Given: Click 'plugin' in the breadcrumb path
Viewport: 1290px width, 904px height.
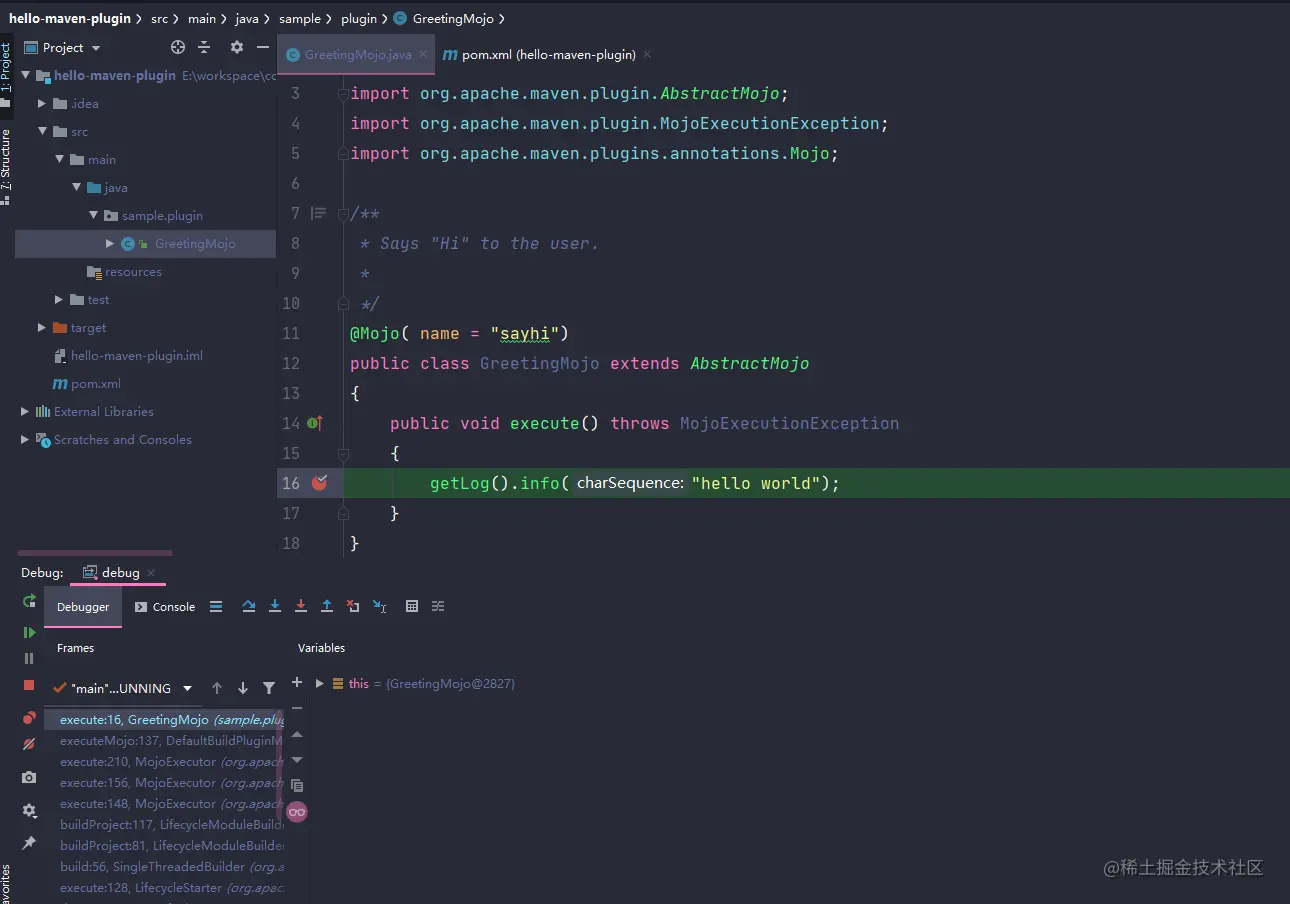Looking at the screenshot, I should tap(359, 19).
